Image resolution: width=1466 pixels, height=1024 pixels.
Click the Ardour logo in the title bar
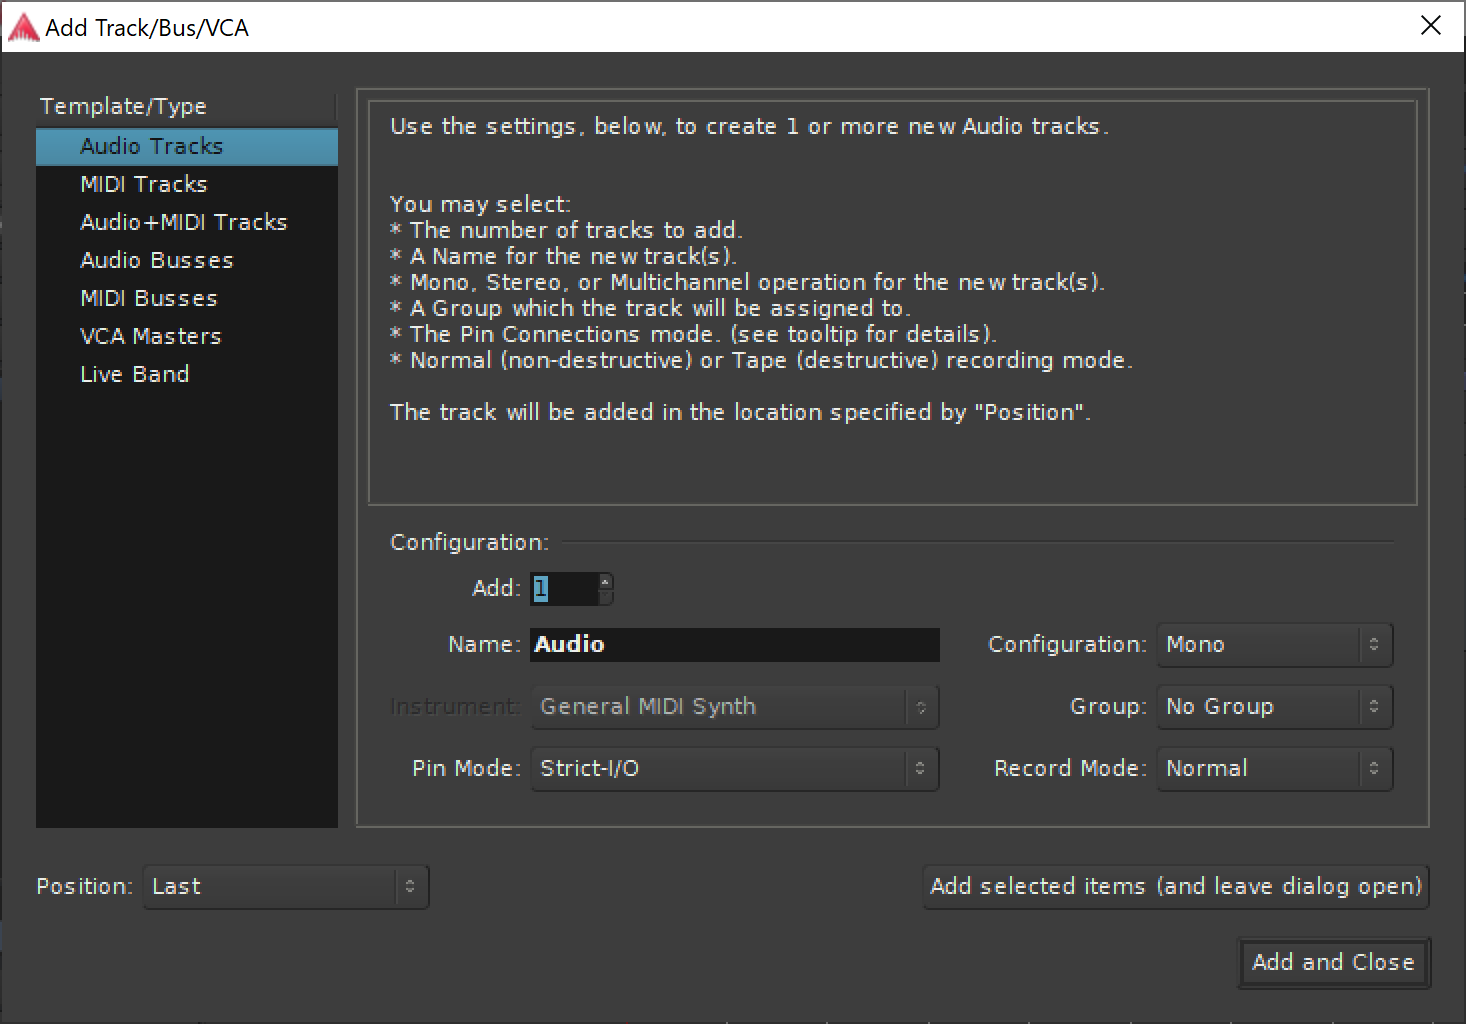click(x=24, y=27)
